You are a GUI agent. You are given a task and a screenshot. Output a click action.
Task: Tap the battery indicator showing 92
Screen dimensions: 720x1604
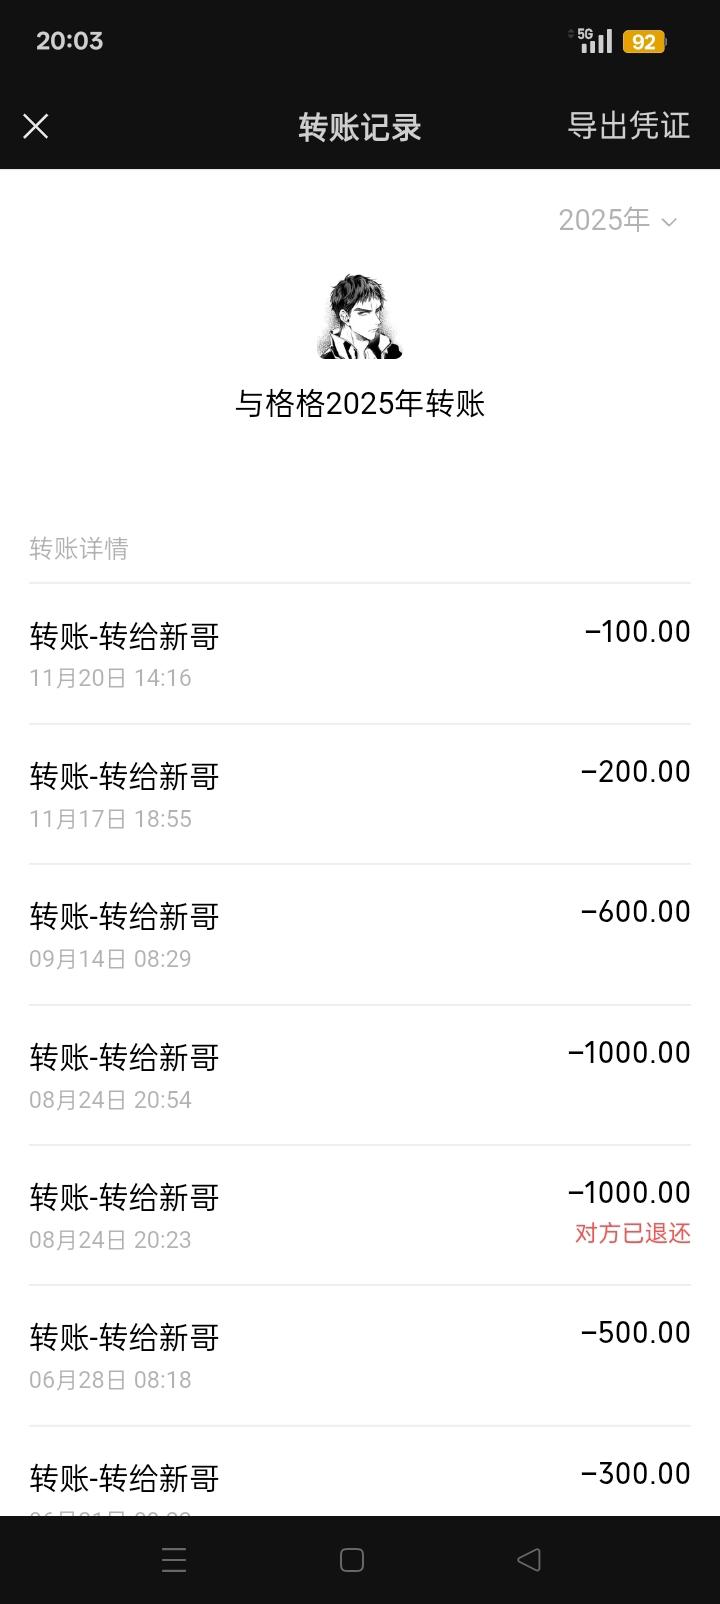[x=643, y=42]
